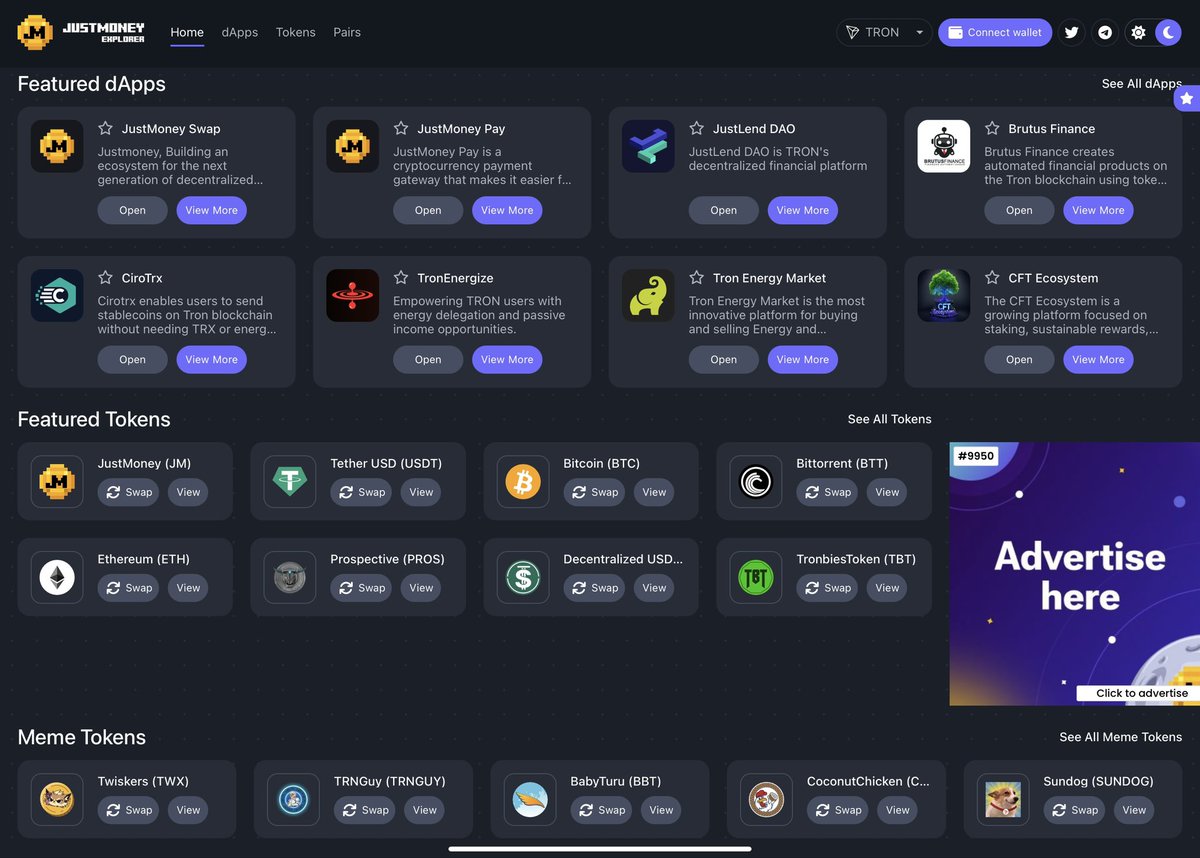
Task: Click the JustMoney Swap app icon
Action: point(57,146)
